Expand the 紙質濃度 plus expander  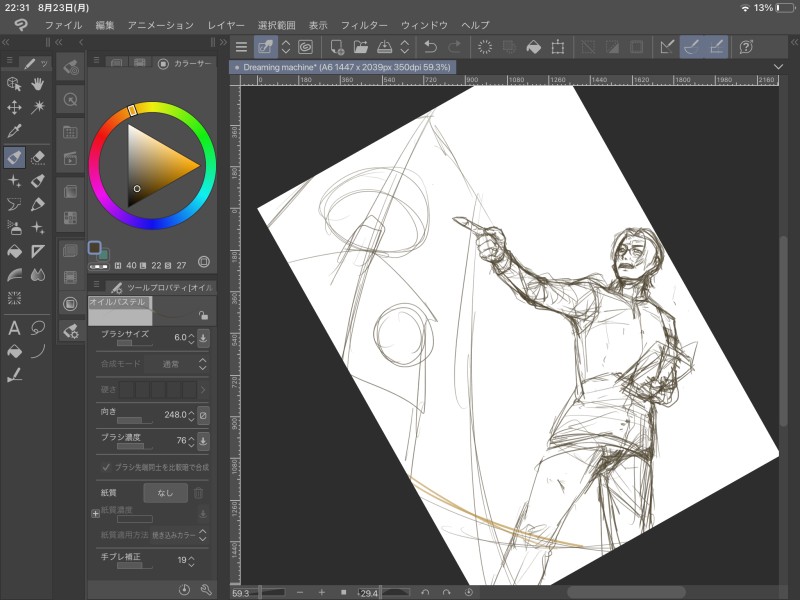point(95,512)
